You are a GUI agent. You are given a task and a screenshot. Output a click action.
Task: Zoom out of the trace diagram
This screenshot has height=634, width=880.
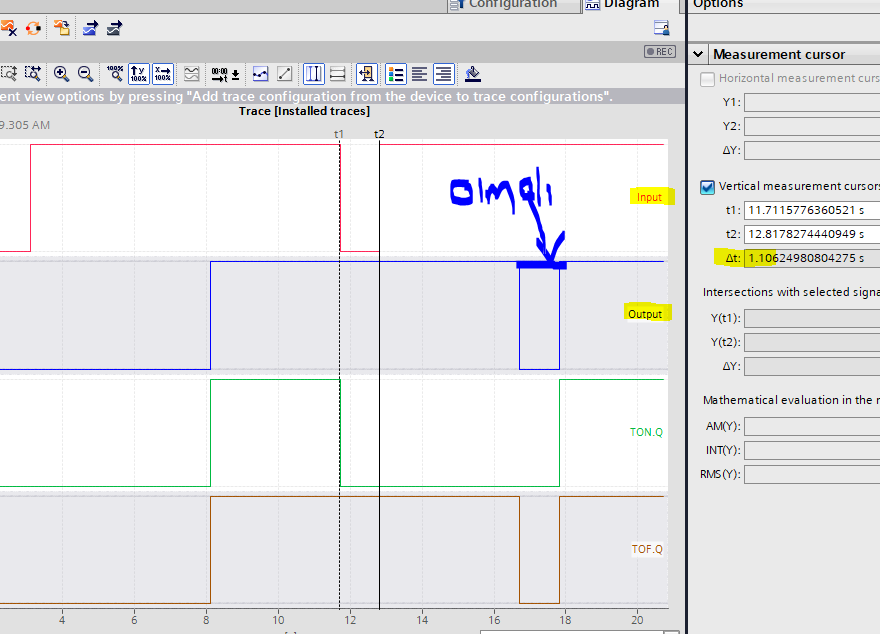click(x=85, y=73)
